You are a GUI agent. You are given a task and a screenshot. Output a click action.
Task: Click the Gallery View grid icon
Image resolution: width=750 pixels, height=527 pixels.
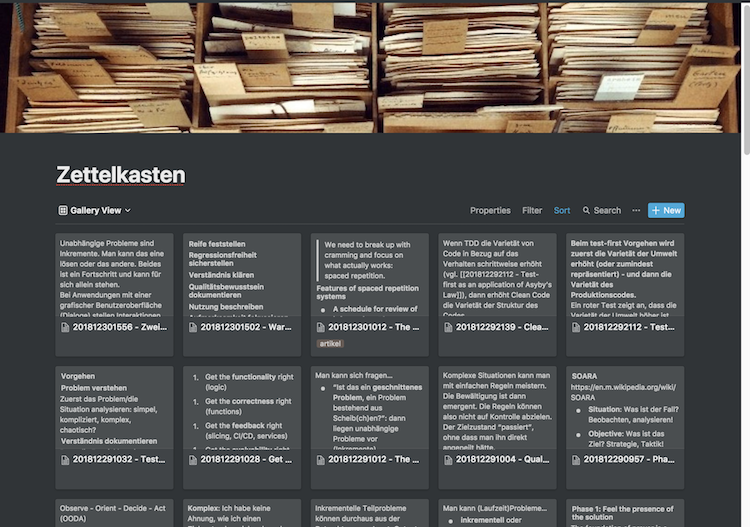63,210
